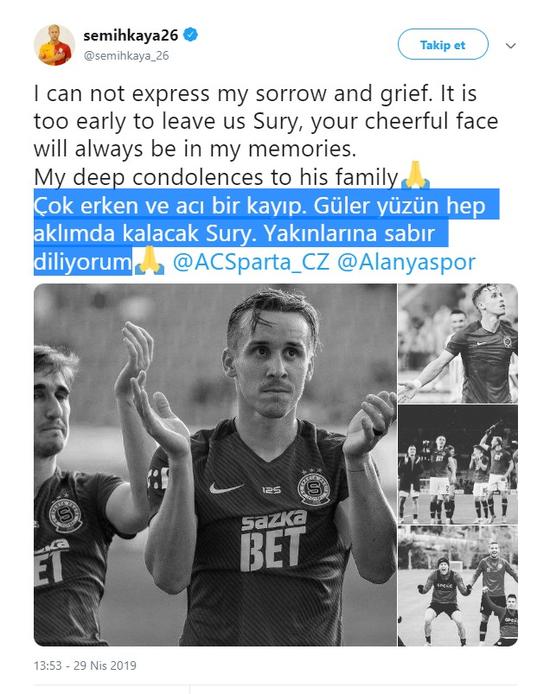Follow the account with Takip et
Image resolution: width=550 pixels, height=694 pixels.
443,45
